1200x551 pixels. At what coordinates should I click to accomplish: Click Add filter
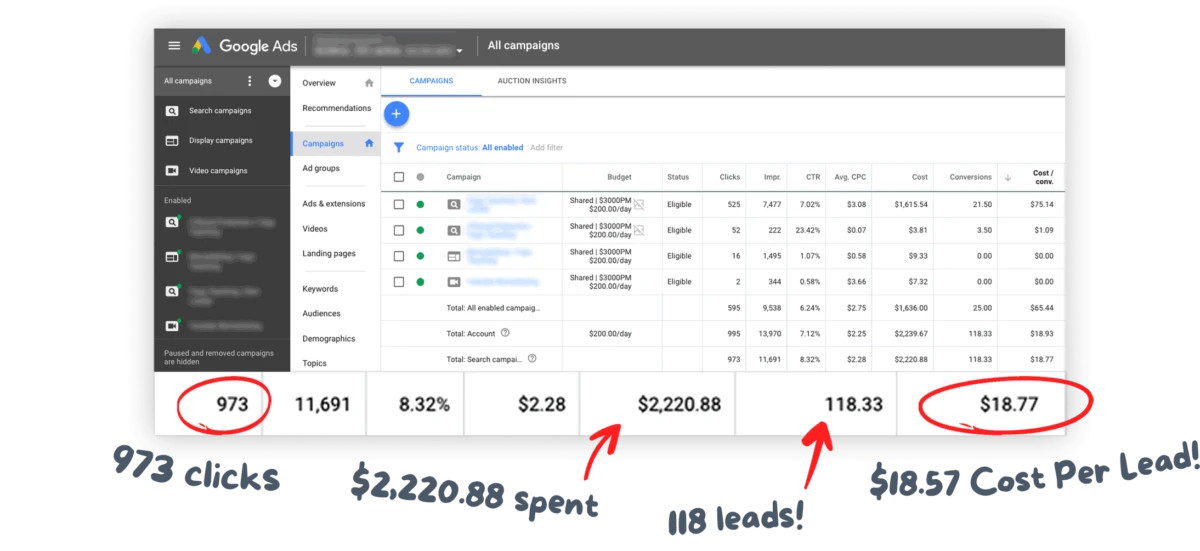point(546,148)
